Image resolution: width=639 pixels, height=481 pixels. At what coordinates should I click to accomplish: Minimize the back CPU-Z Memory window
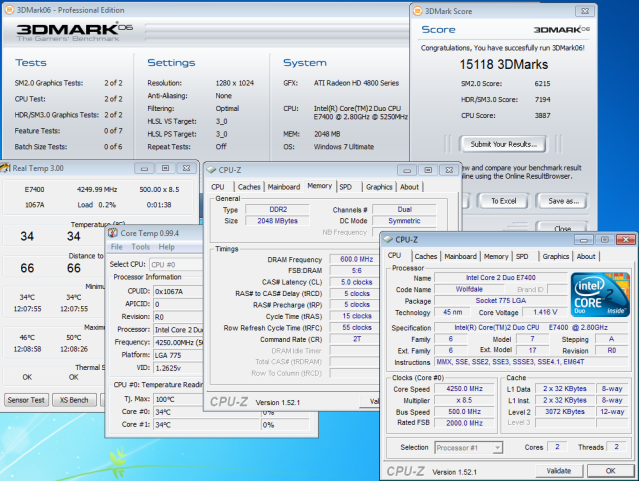407,170
